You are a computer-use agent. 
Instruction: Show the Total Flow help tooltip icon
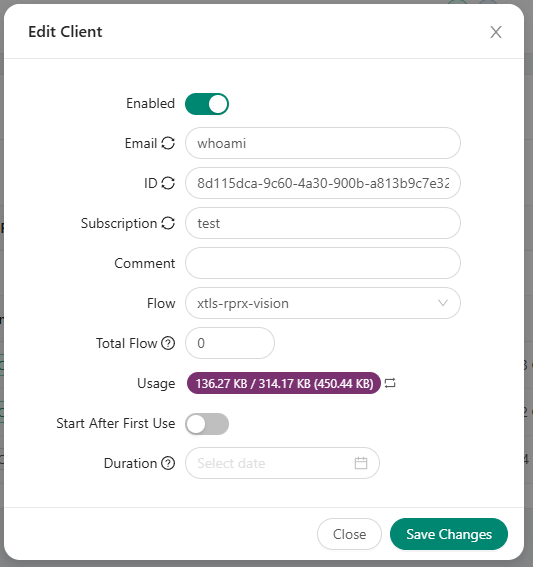coord(168,343)
